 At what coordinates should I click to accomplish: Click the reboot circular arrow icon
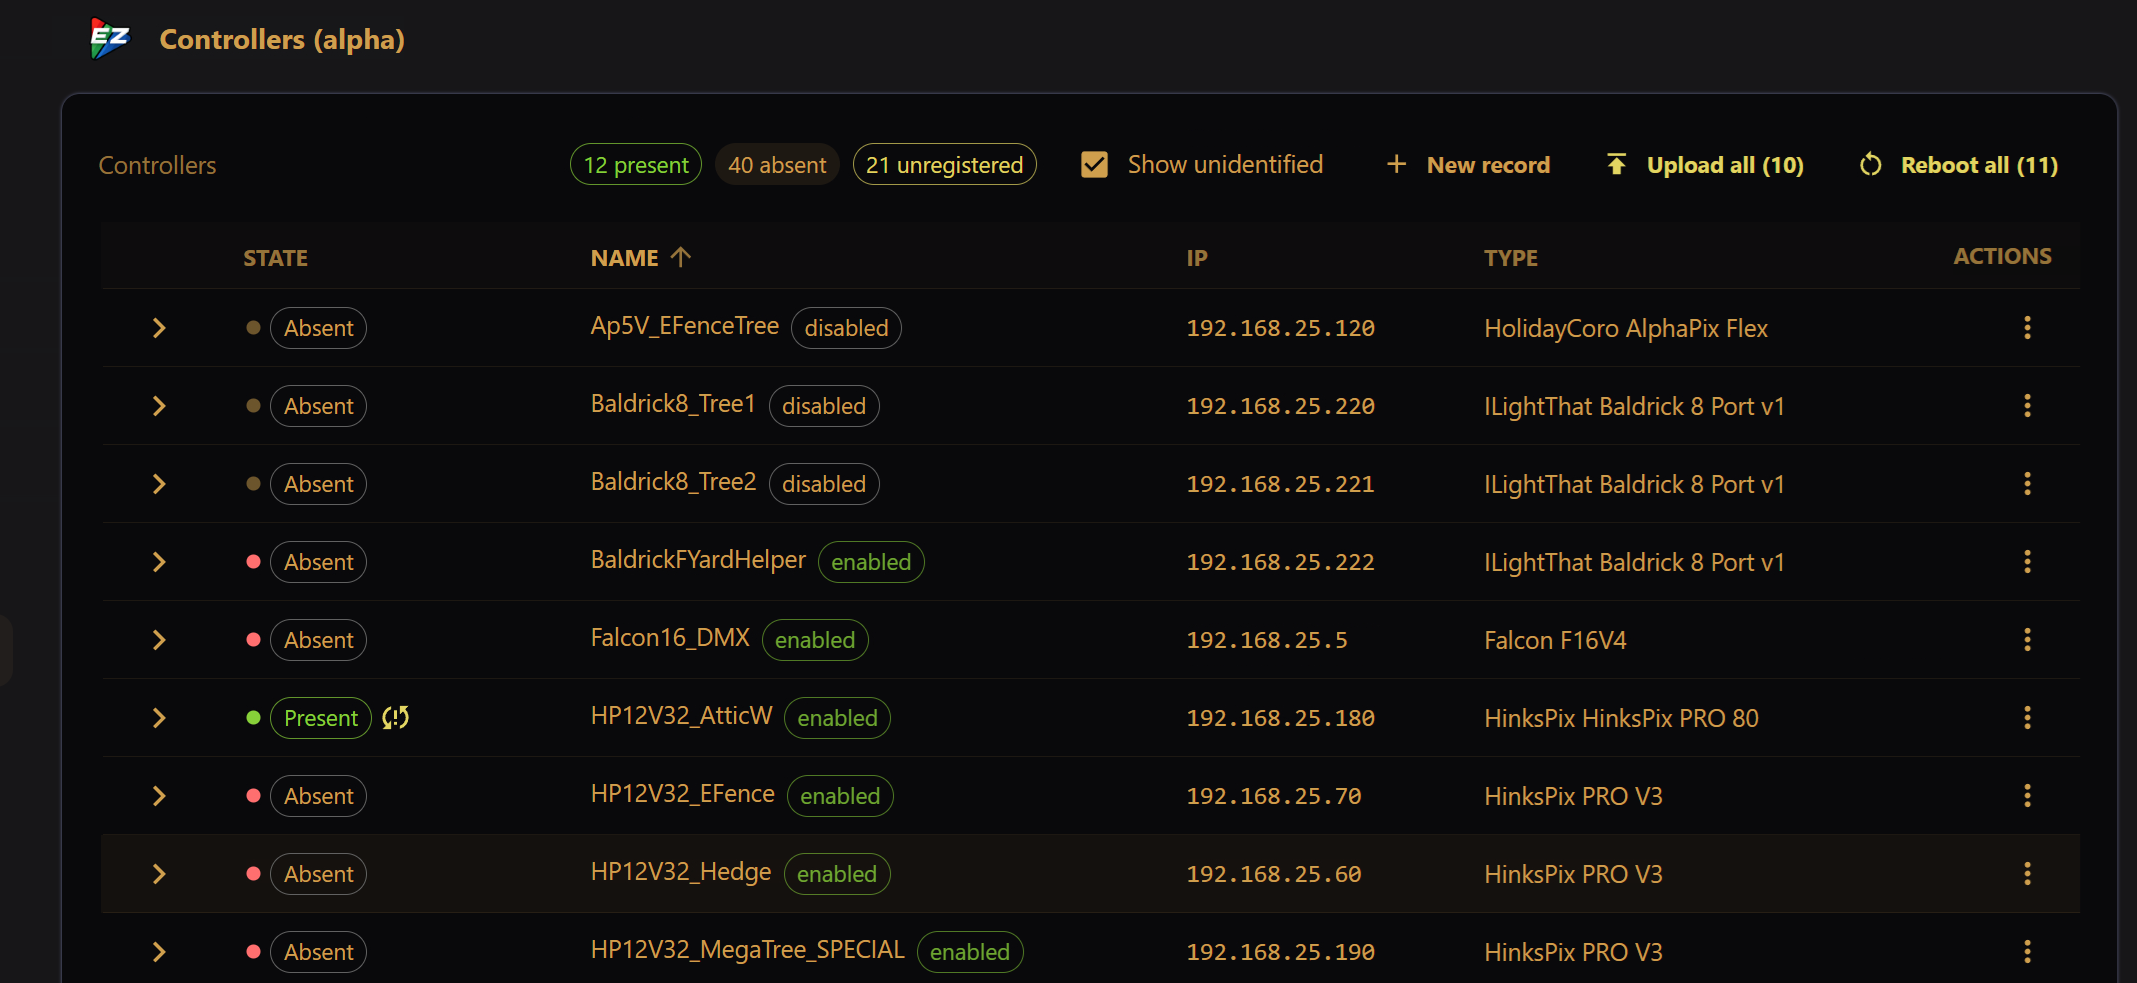[1870, 164]
